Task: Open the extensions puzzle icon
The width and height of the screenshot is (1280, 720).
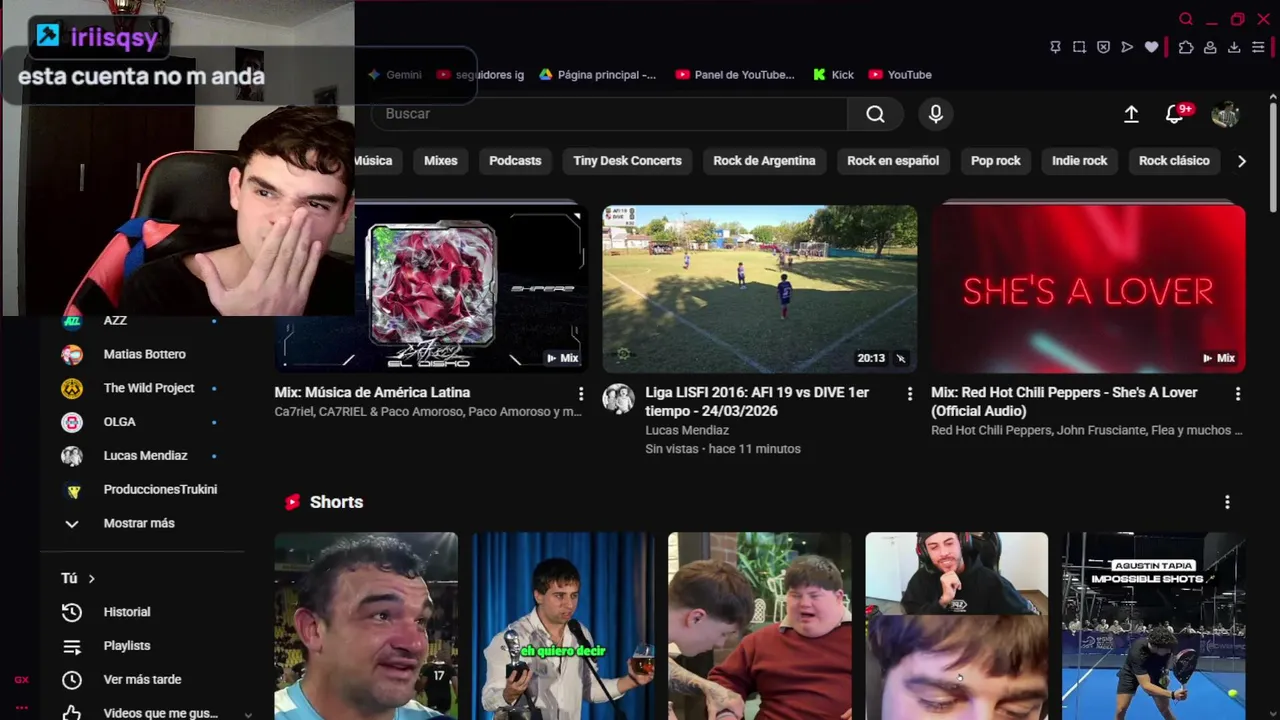Action: coord(1186,47)
